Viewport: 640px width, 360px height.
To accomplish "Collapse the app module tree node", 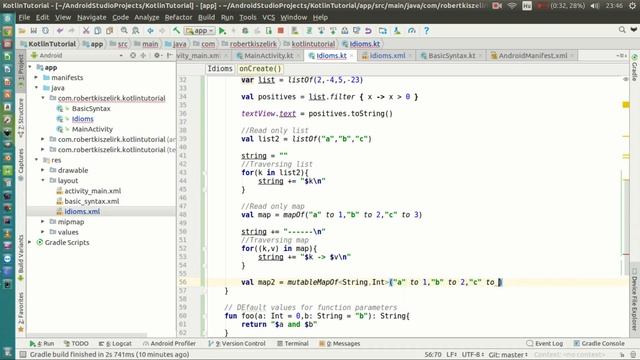I will (30, 67).
